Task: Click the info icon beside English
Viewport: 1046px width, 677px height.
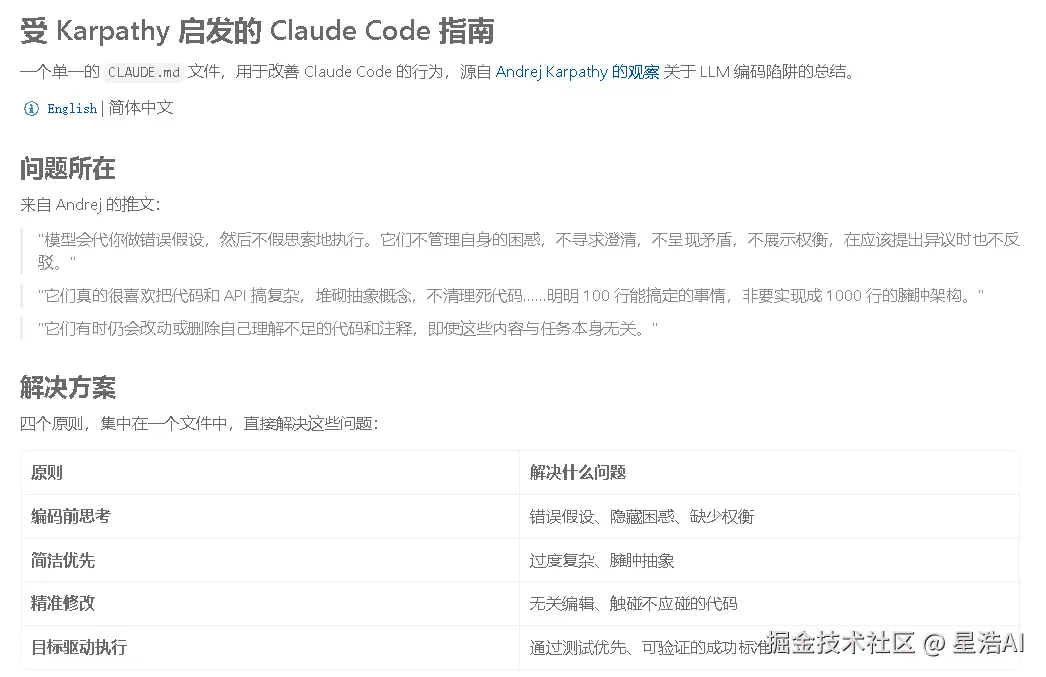Action: click(x=31, y=109)
